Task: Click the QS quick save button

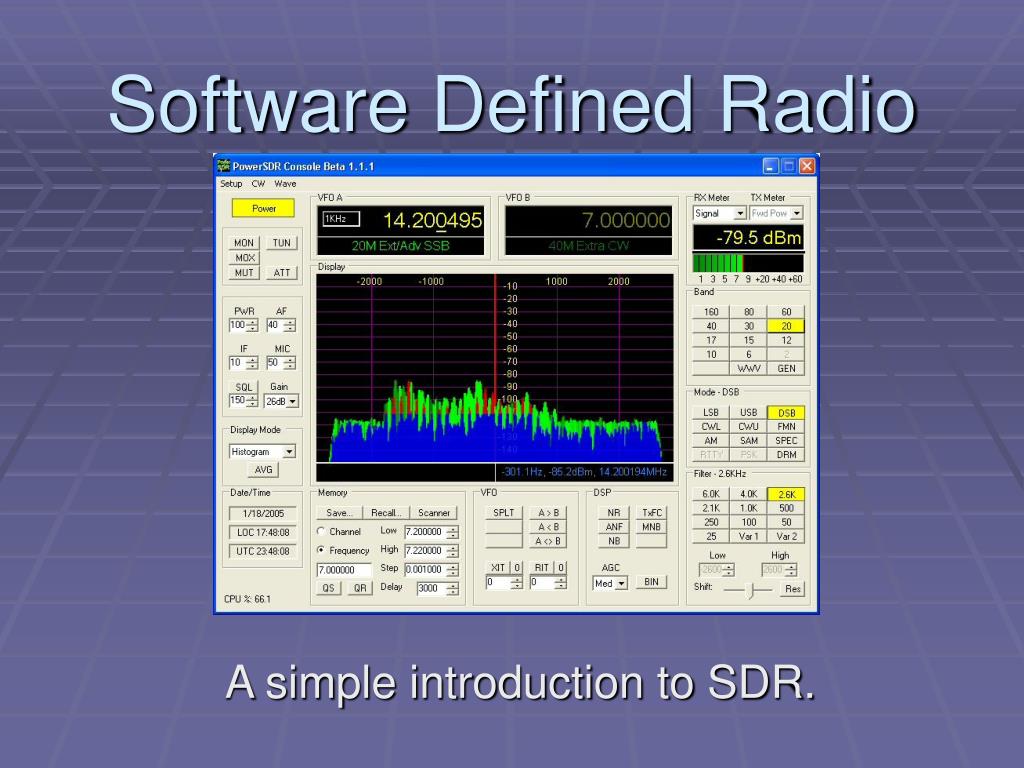Action: pos(328,588)
